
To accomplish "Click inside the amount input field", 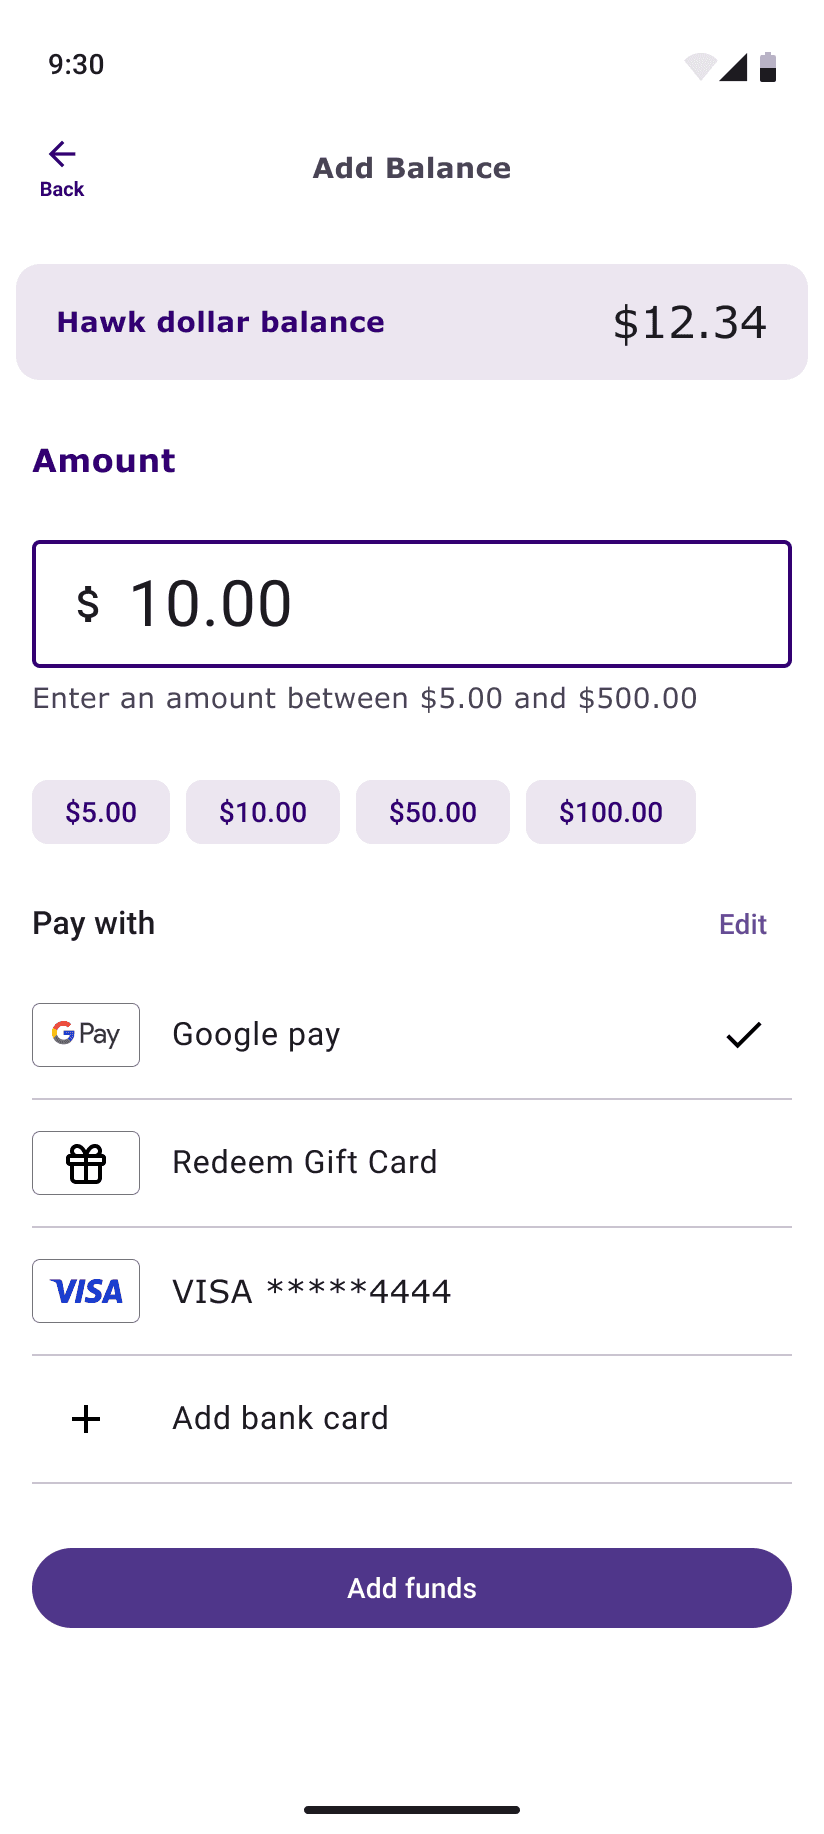I will point(411,603).
